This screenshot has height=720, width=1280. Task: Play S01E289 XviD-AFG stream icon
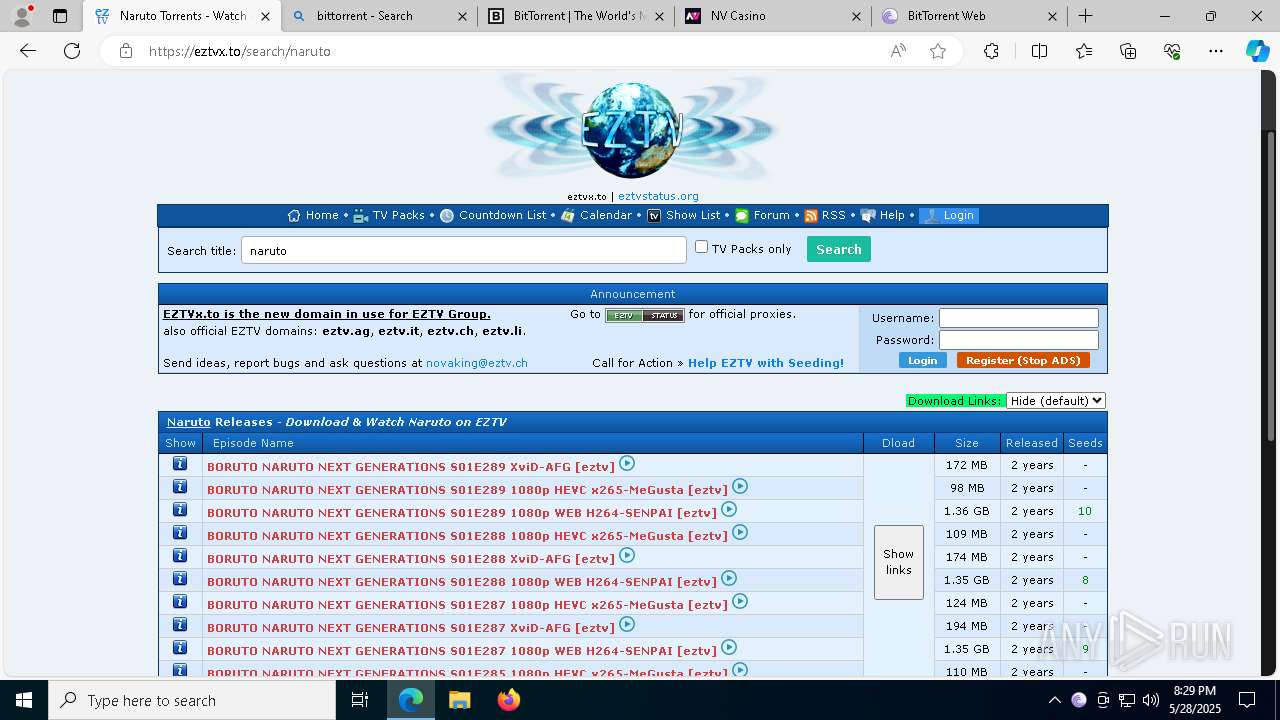(x=627, y=463)
